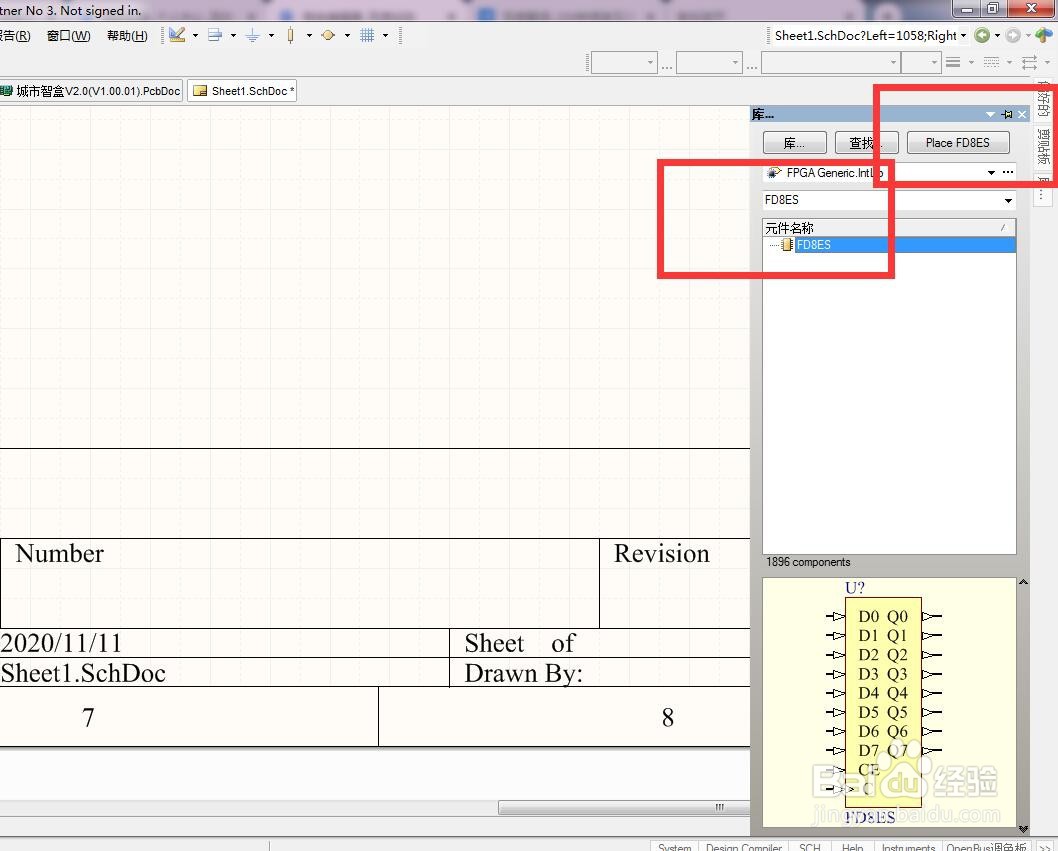Click the Sheet1.SchDoc address field

coord(865,35)
